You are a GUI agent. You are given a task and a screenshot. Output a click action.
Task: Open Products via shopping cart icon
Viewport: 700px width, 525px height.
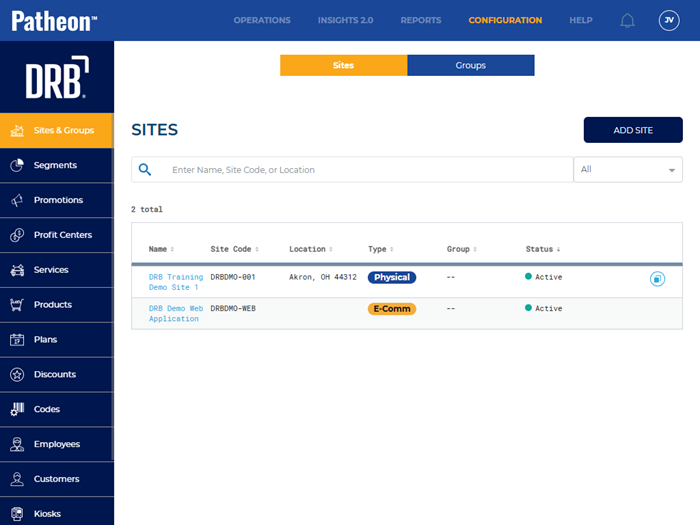point(17,305)
